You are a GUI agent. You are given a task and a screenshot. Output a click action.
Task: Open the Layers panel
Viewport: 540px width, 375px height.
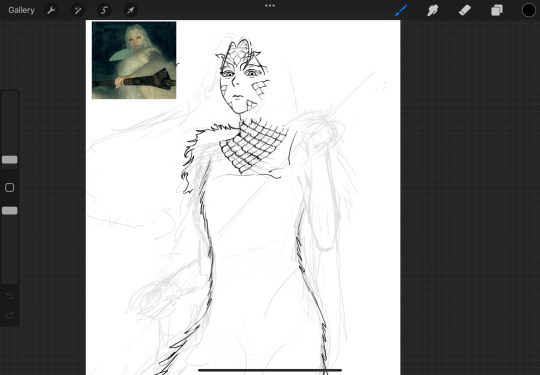(497, 10)
